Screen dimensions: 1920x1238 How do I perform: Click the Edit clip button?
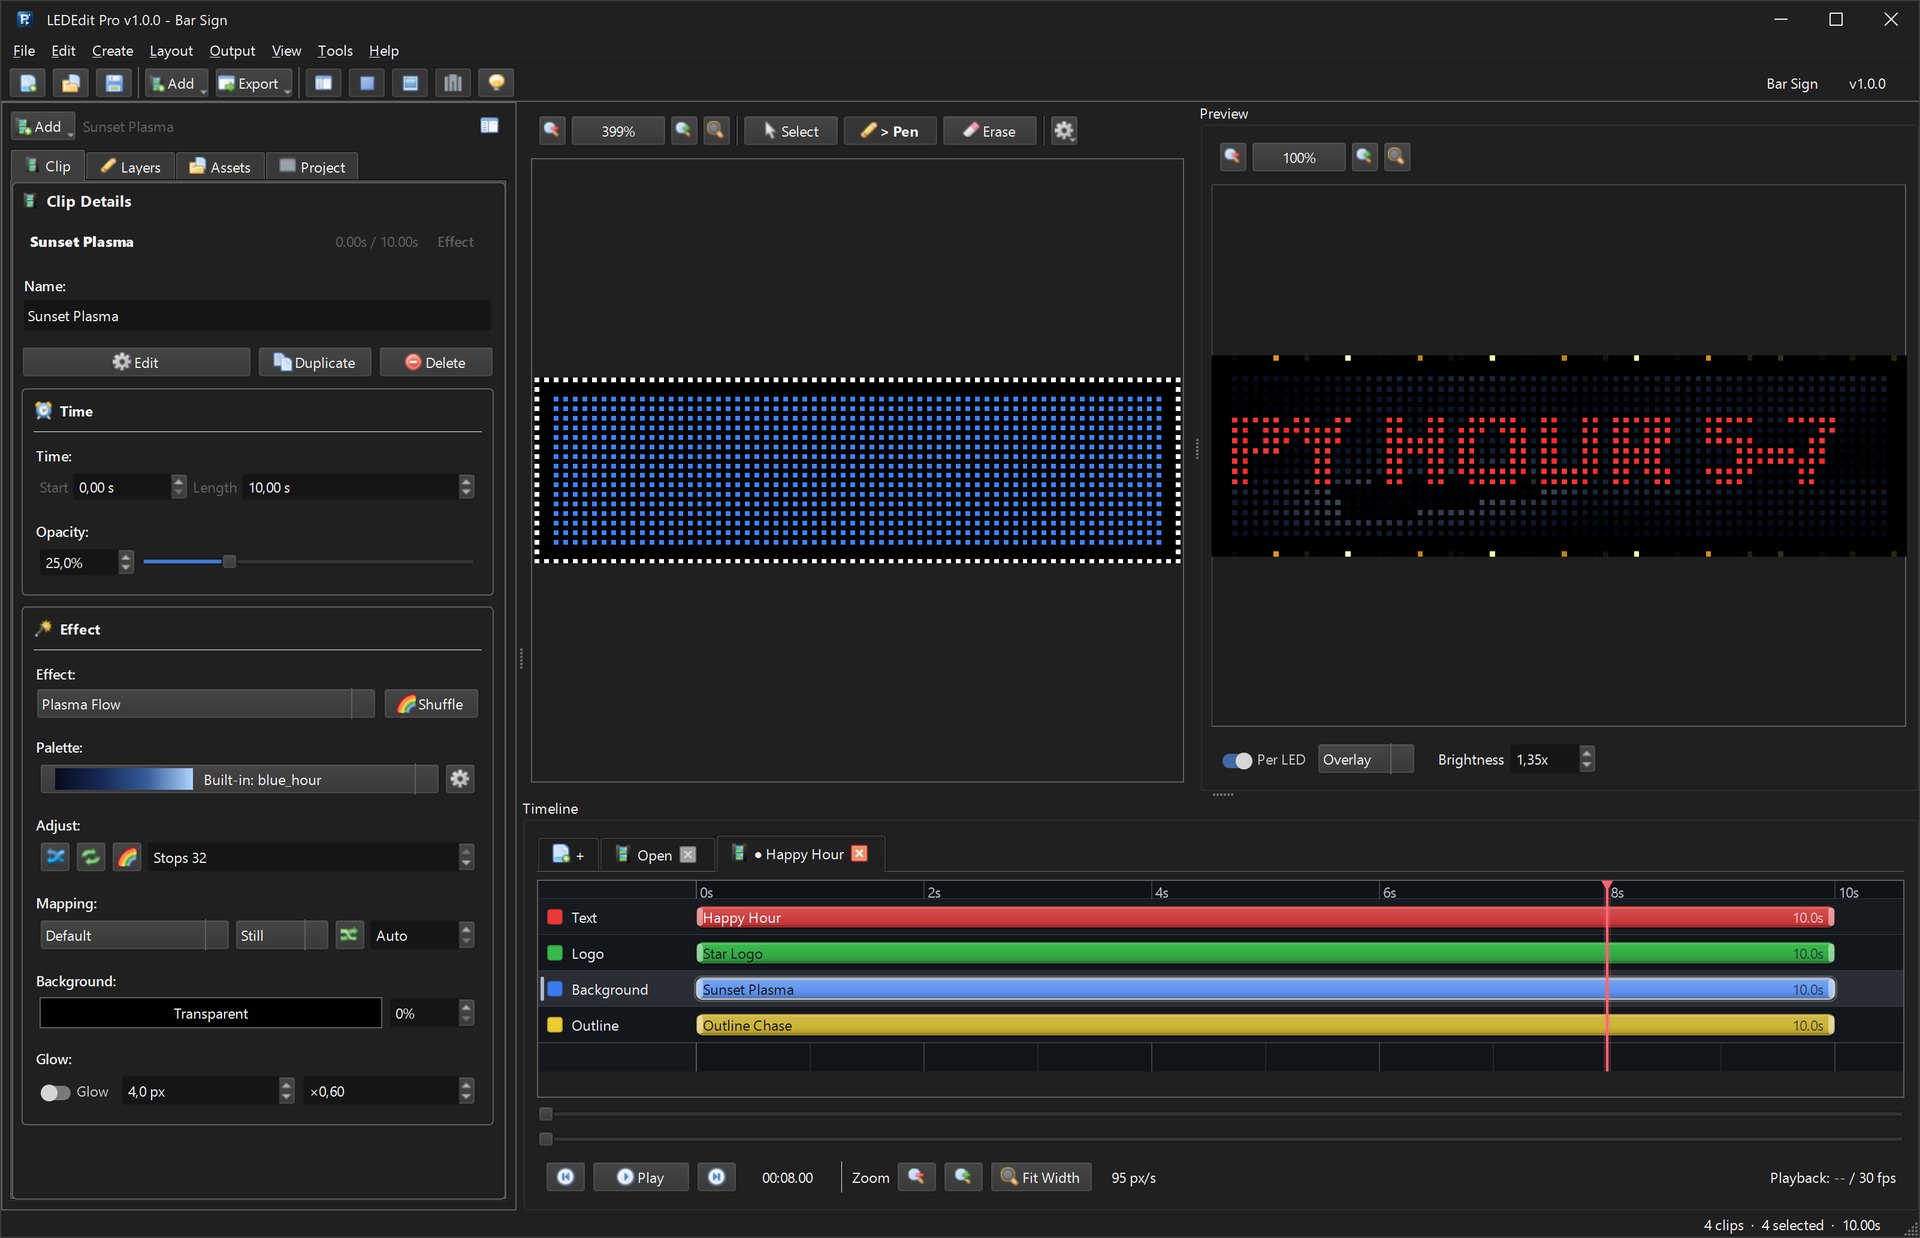pos(136,362)
